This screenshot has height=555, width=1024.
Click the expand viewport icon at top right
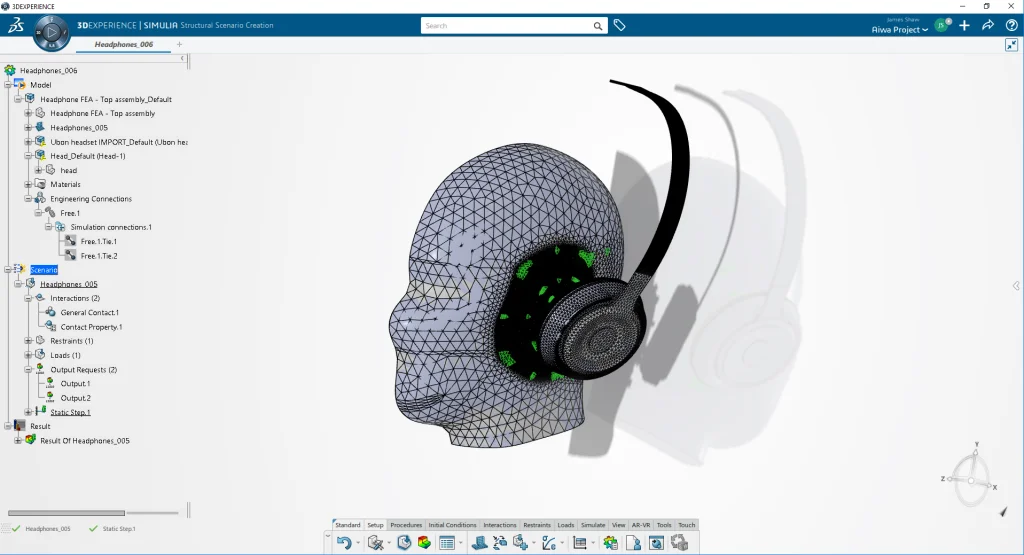pyautogui.click(x=1011, y=45)
